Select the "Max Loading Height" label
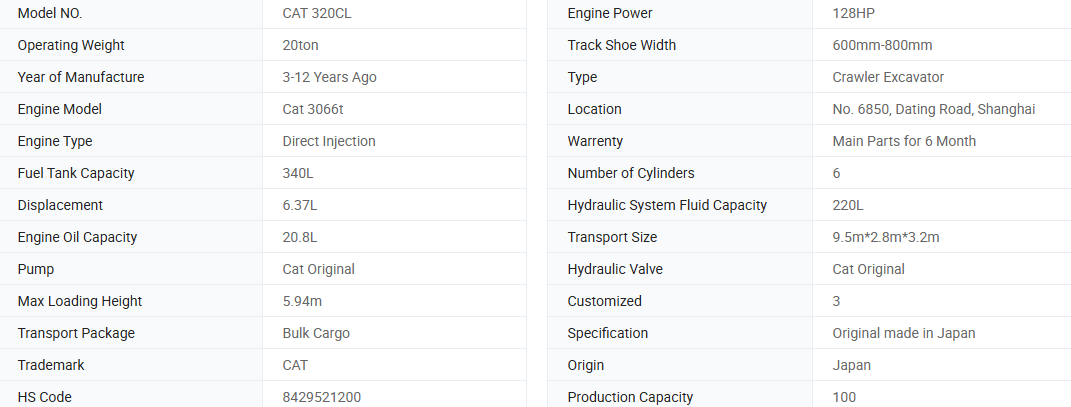Image resolution: width=1071 pixels, height=407 pixels. click(x=80, y=302)
